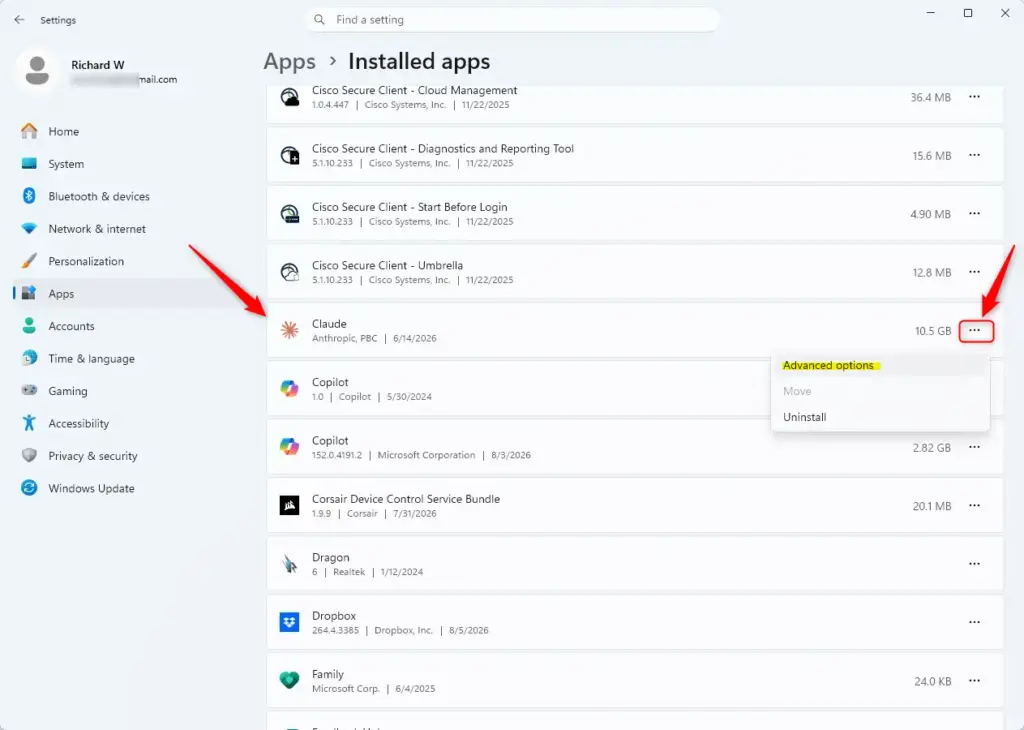This screenshot has height=730, width=1024.
Task: Click the Corsair Device Control Service Bundle name
Action: 406,499
